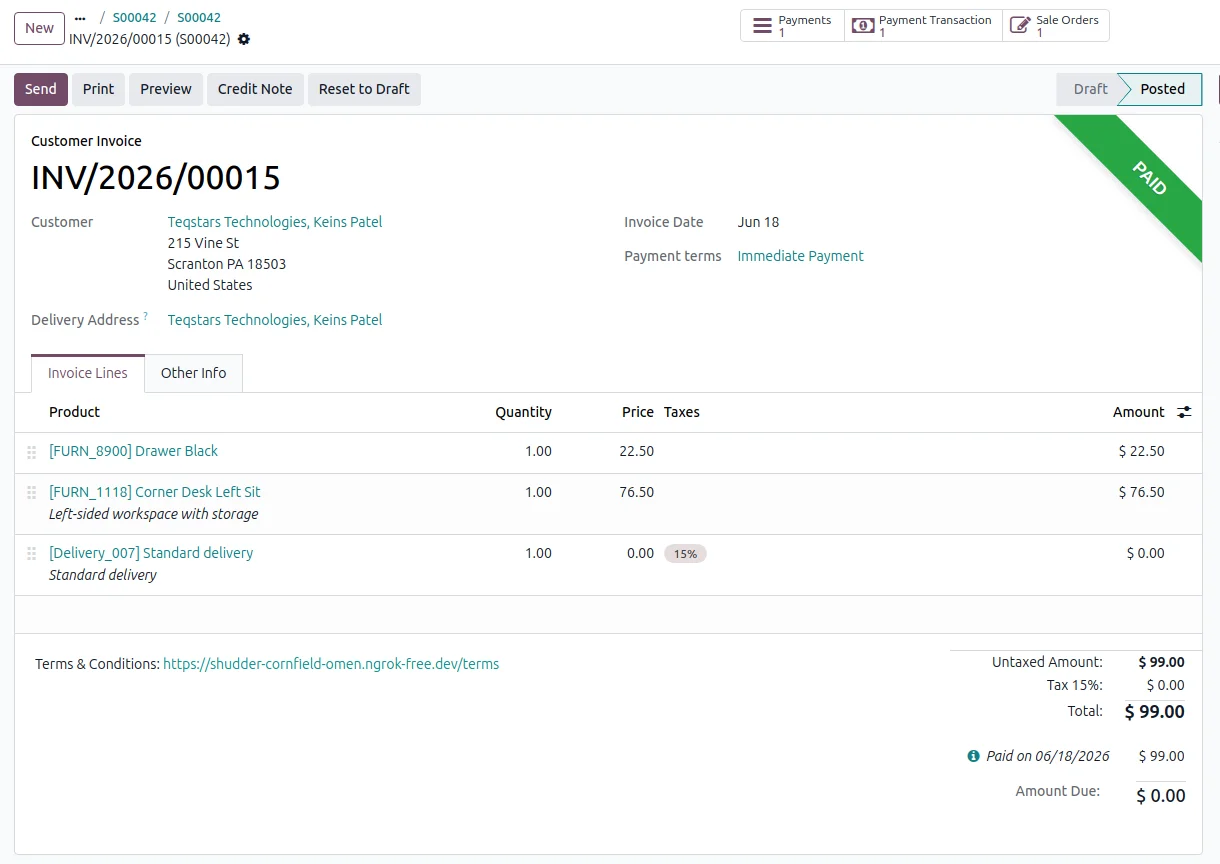Click the info icon beside Paid on
Screen dimensions: 1220x864
pos(974,756)
